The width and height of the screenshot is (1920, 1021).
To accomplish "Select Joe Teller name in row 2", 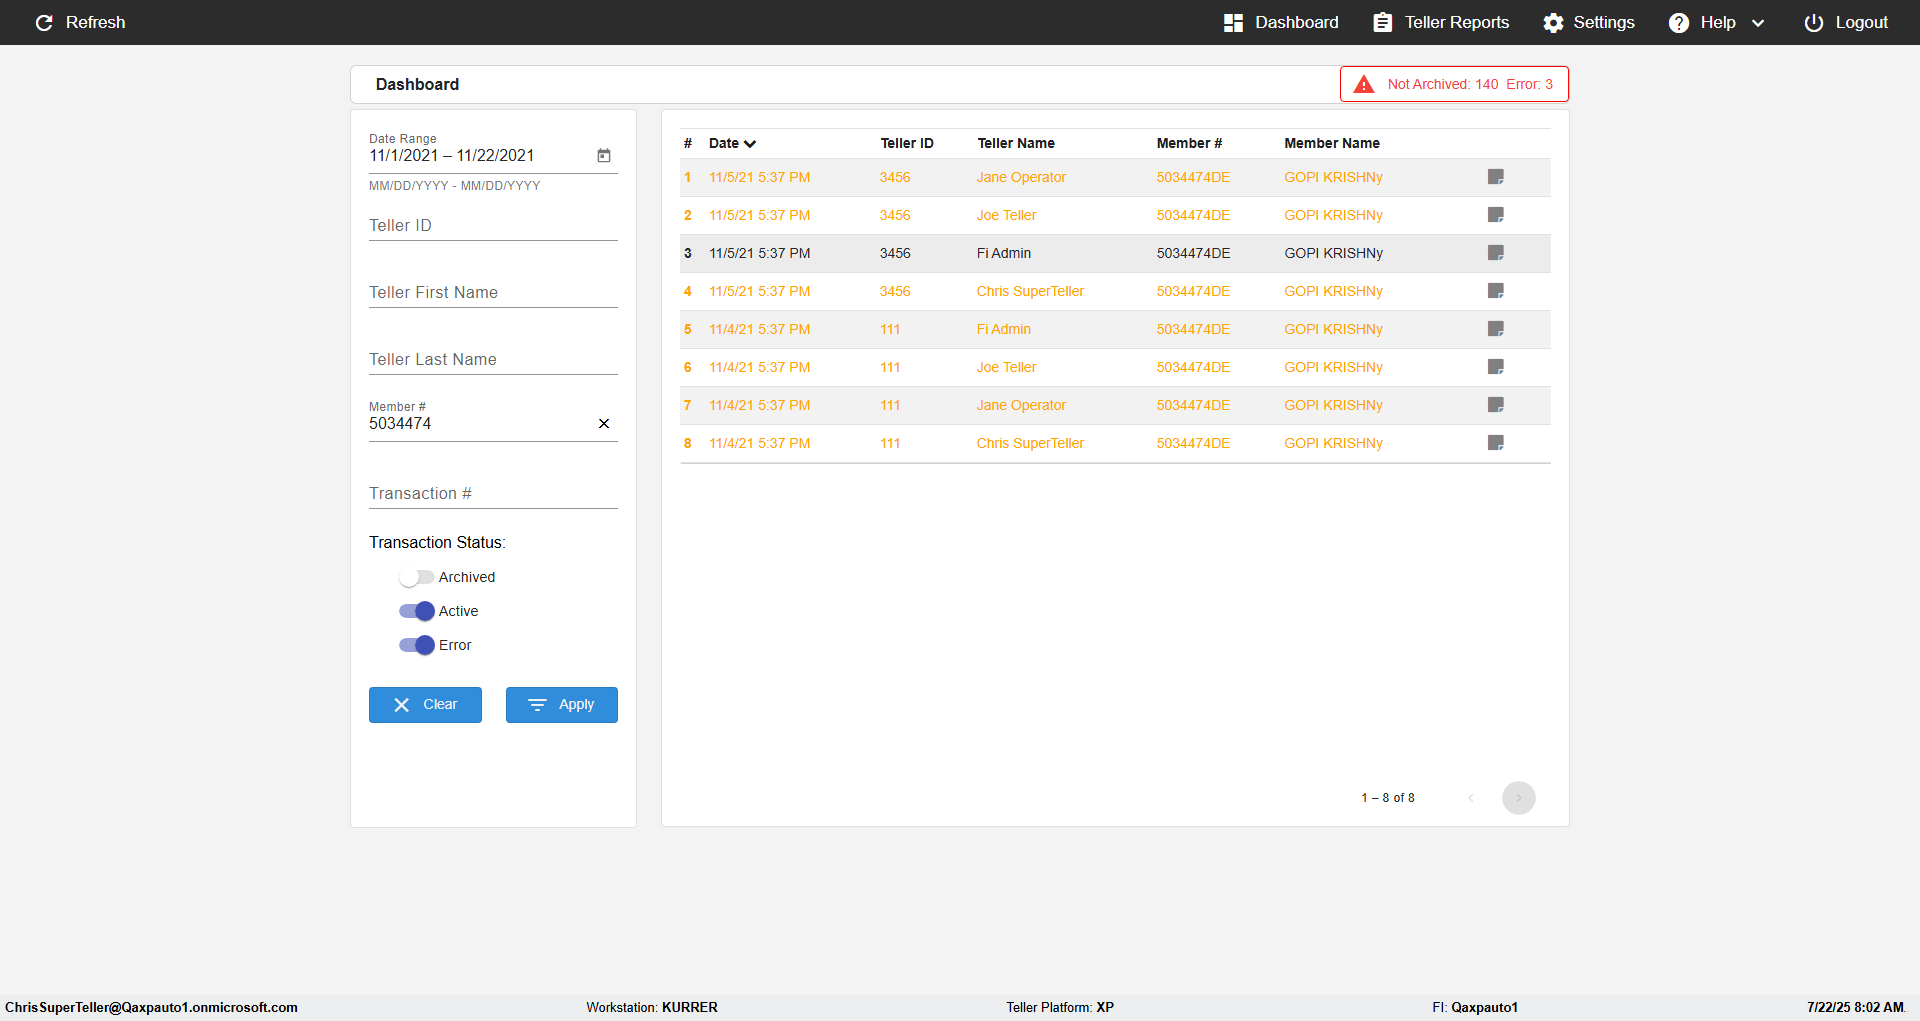I will (1006, 215).
